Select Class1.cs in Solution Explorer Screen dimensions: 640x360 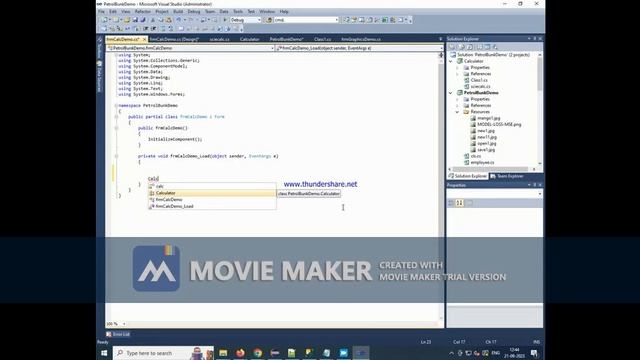[479, 80]
